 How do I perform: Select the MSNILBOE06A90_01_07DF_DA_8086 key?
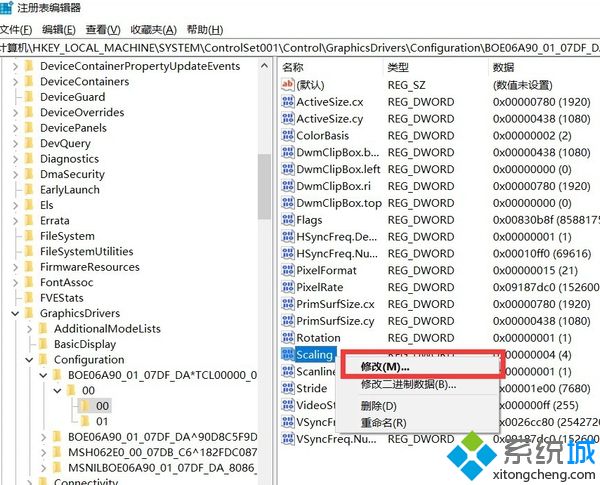click(x=161, y=468)
